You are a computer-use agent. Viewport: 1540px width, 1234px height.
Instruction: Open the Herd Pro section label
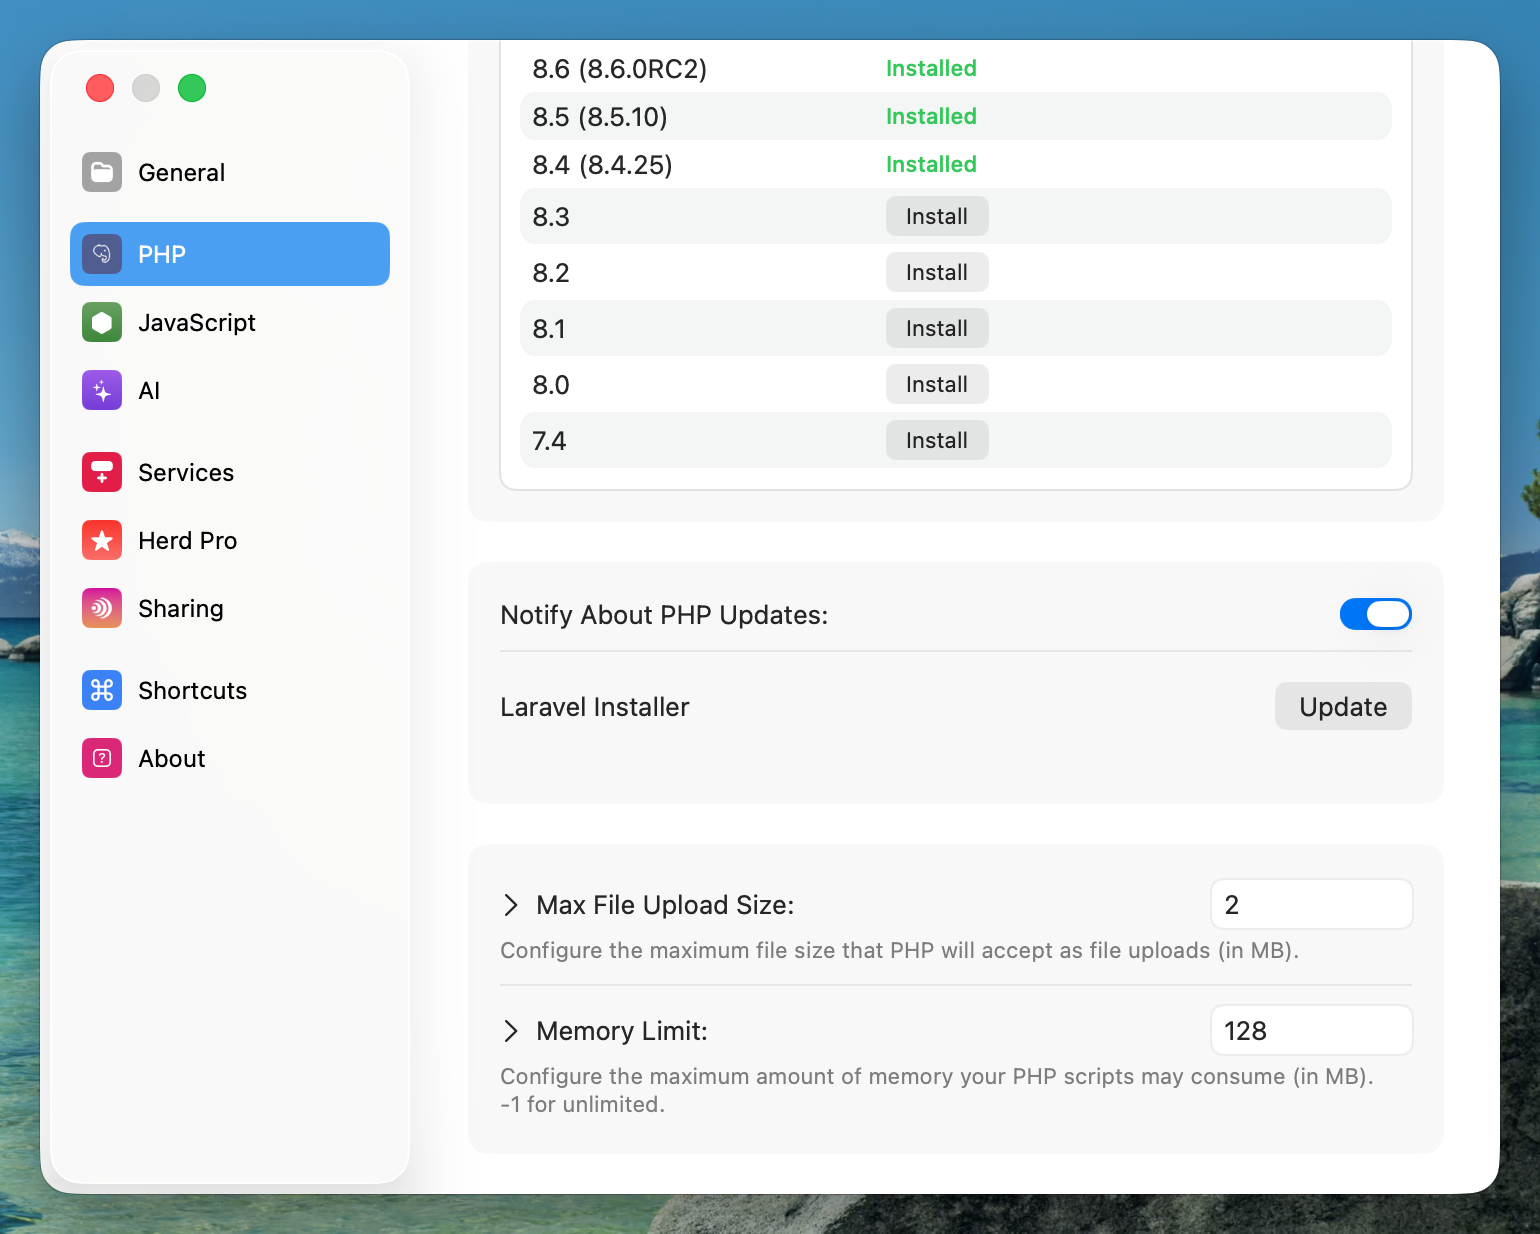click(188, 541)
